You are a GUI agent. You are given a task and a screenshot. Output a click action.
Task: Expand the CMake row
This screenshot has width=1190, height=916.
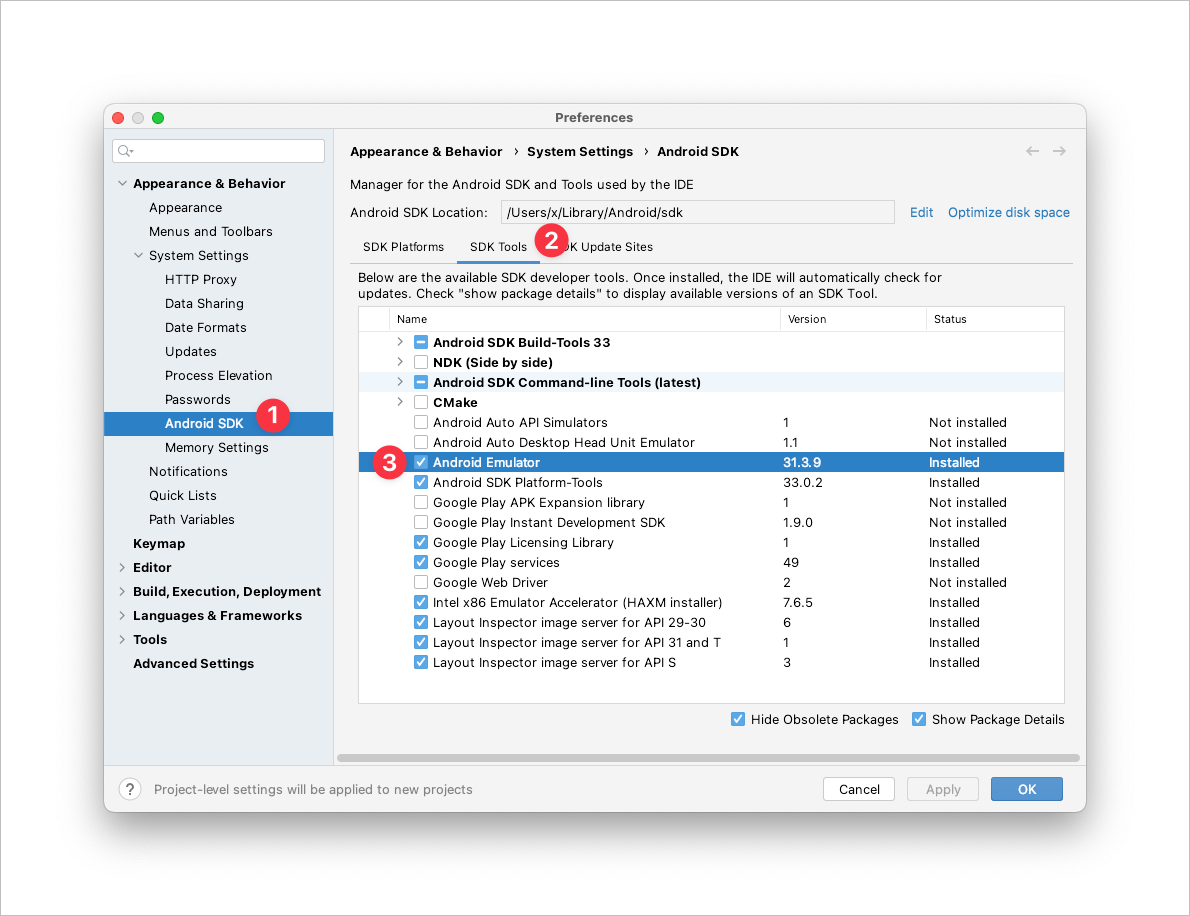(400, 402)
